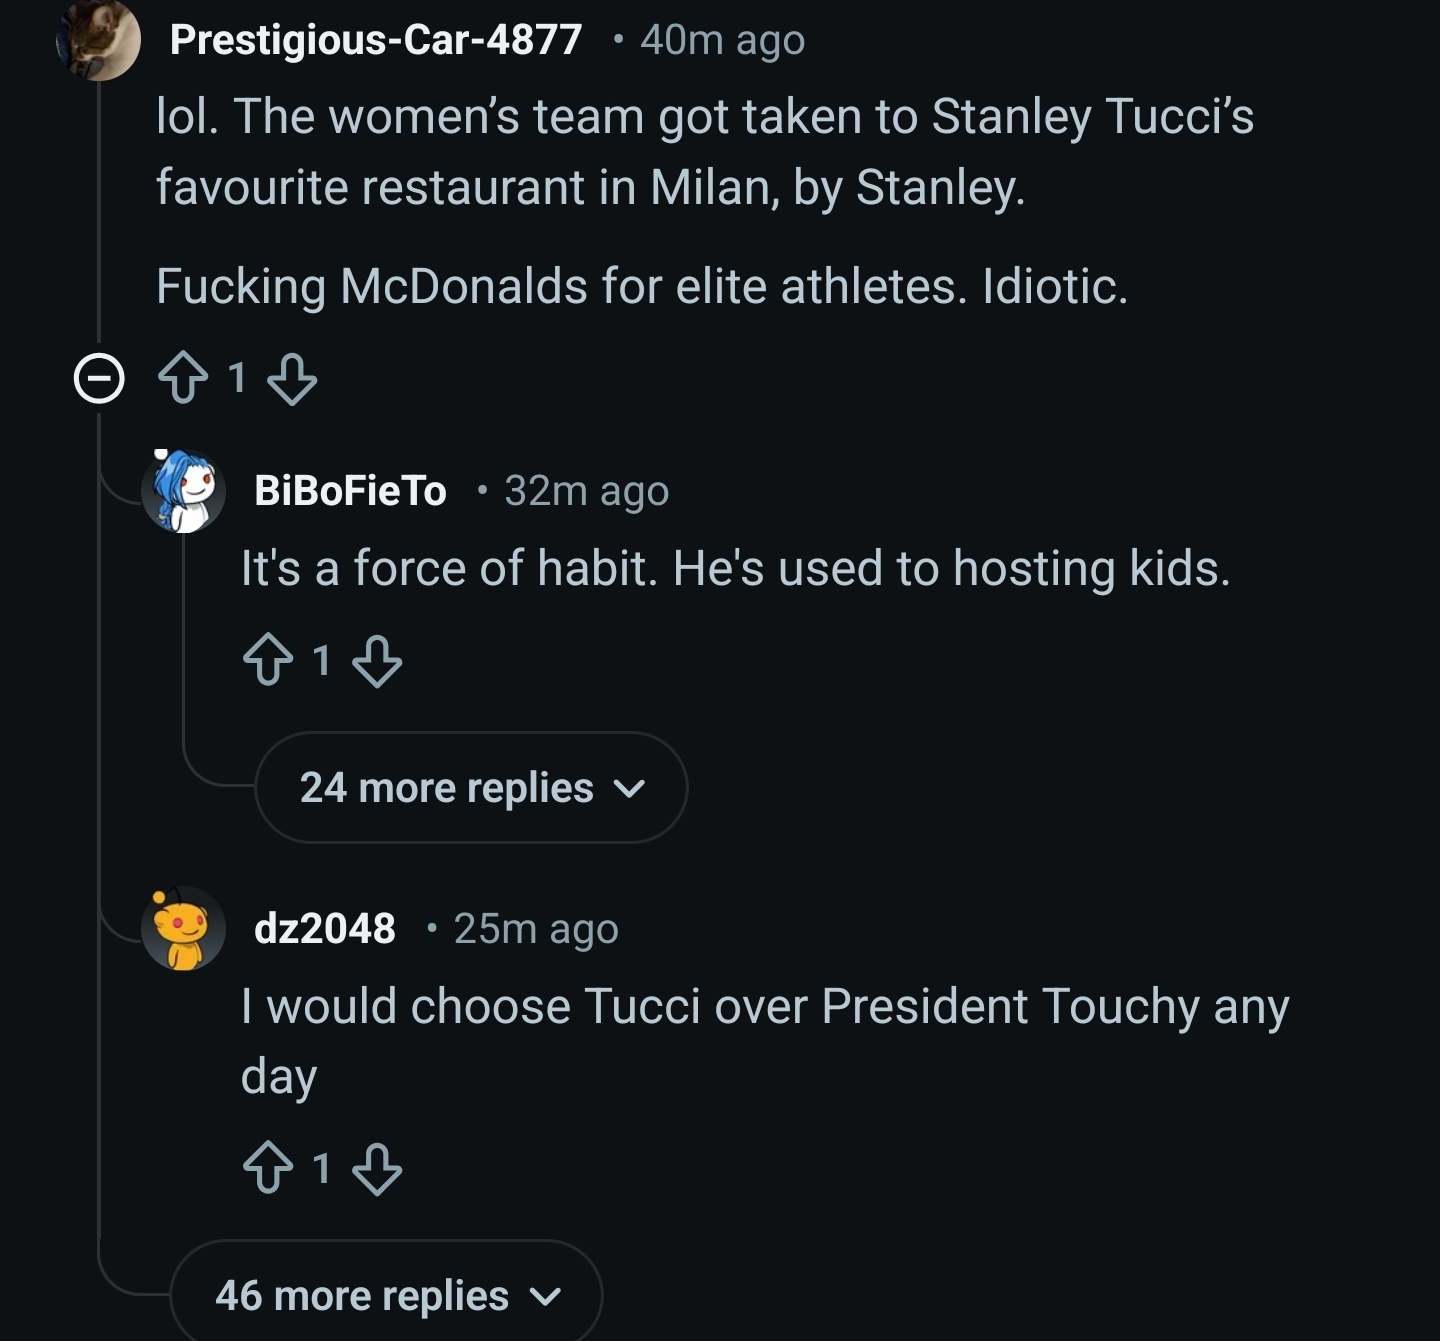The width and height of the screenshot is (1440, 1341).
Task: Open Prestigious-Car-4877's profile avatar
Action: pos(100,40)
